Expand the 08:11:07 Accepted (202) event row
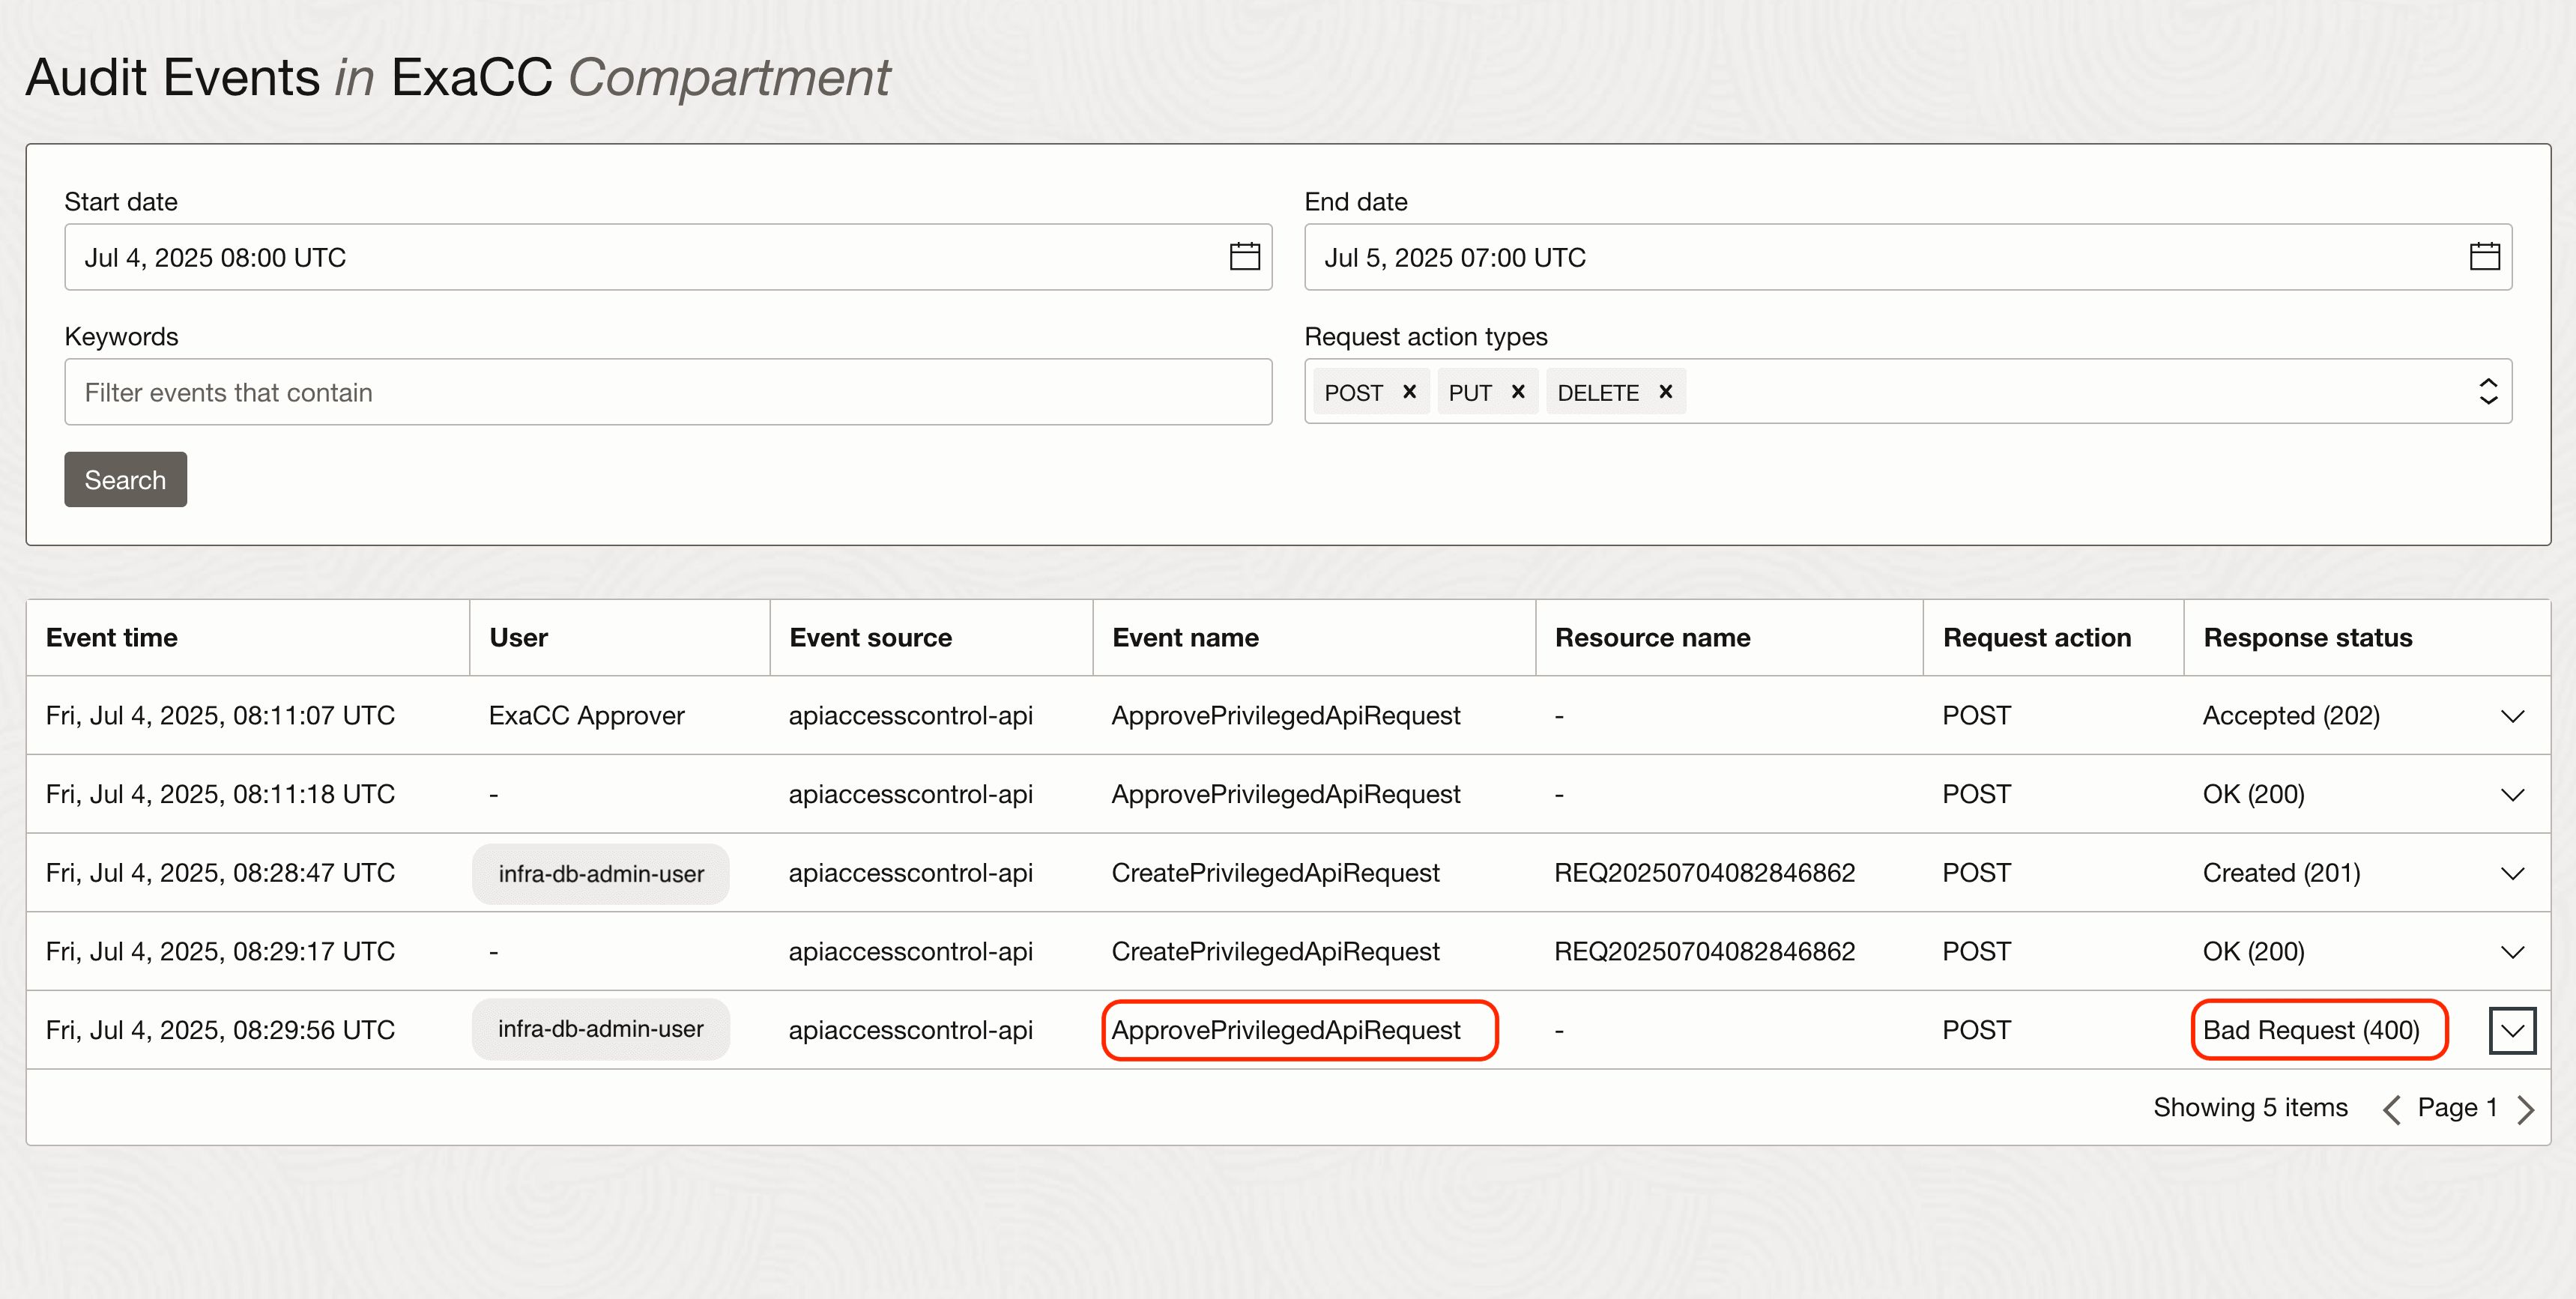Screen dimensions: 2576x1299 coord(2512,716)
